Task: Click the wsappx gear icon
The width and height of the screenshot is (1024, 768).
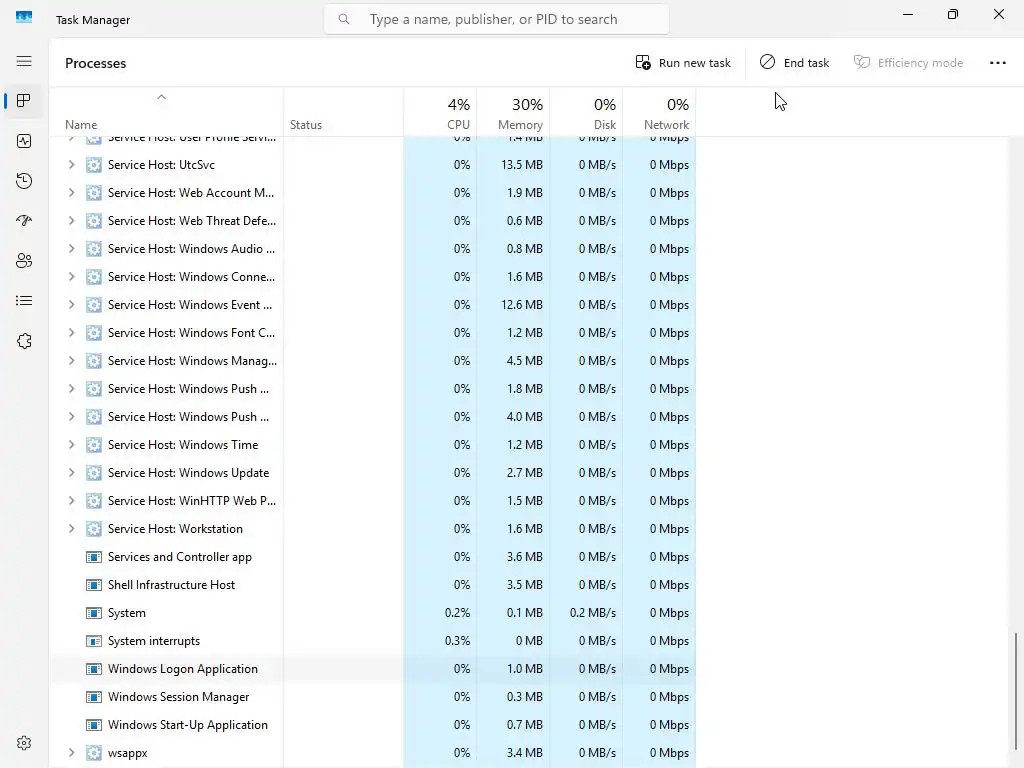Action: coord(94,753)
